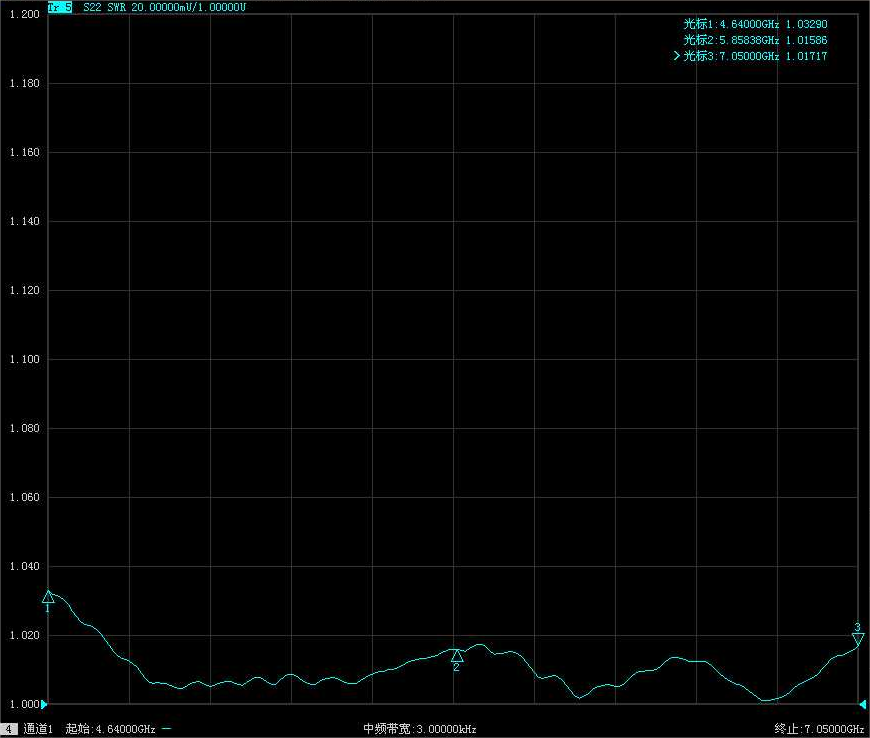Click marker 1 triangle on the trace
This screenshot has height=738, width=870.
[x=47, y=597]
